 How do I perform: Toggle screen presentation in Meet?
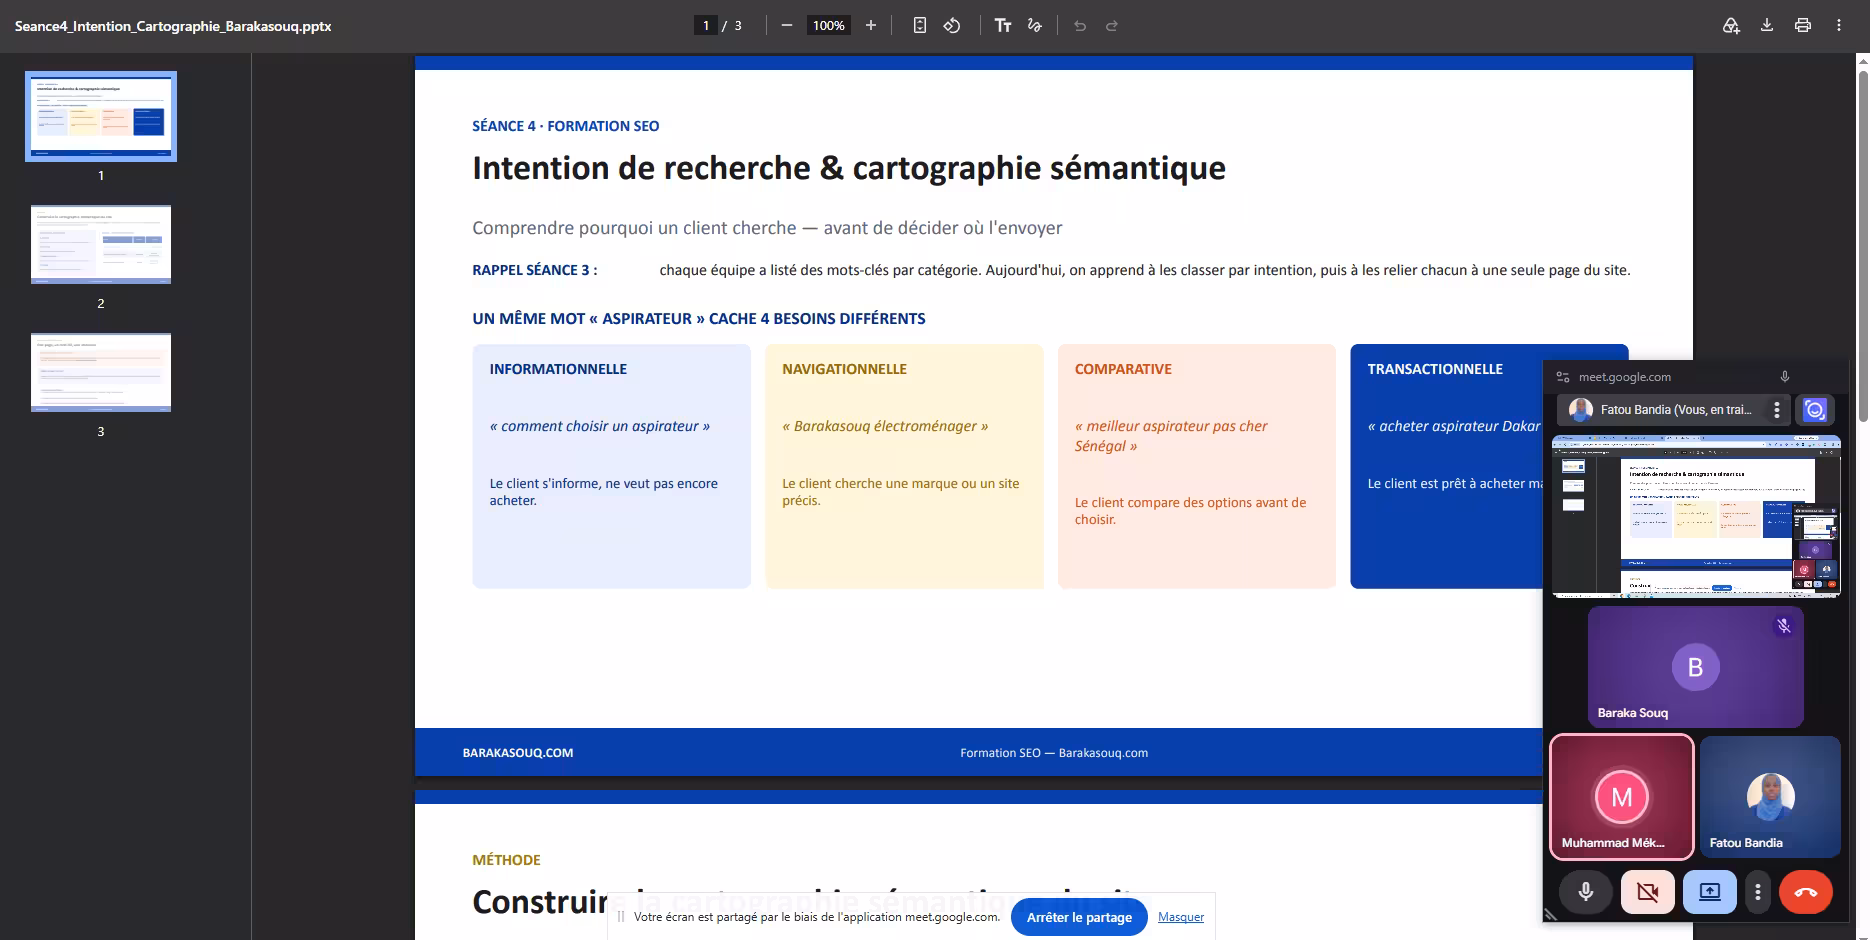click(x=1710, y=892)
